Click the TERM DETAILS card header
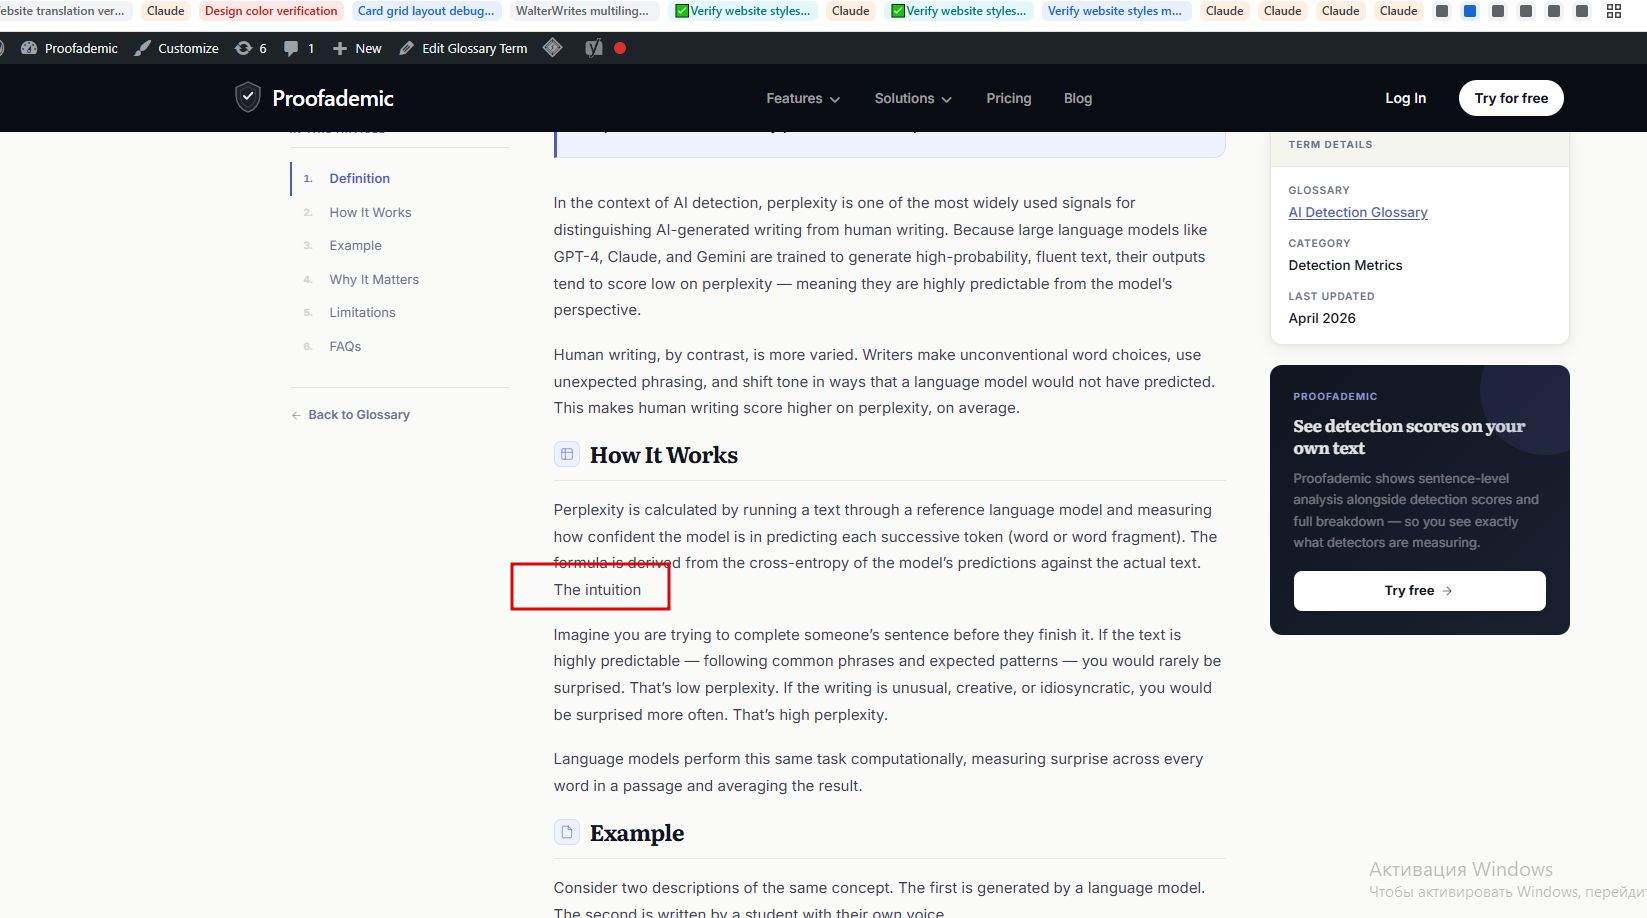The height and width of the screenshot is (918, 1647). pyautogui.click(x=1330, y=145)
